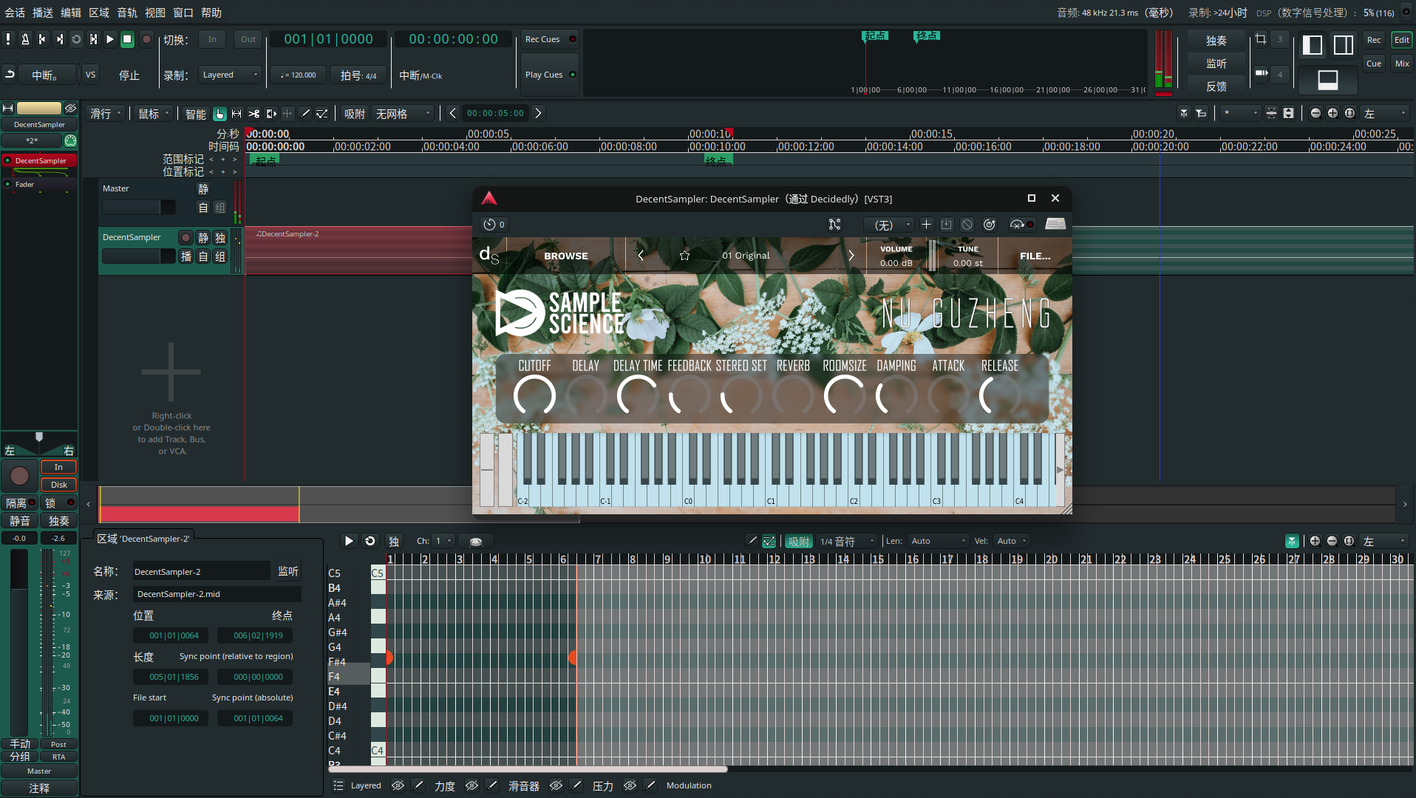Toggle 静音 mute on the mixer strip

[x=20, y=521]
